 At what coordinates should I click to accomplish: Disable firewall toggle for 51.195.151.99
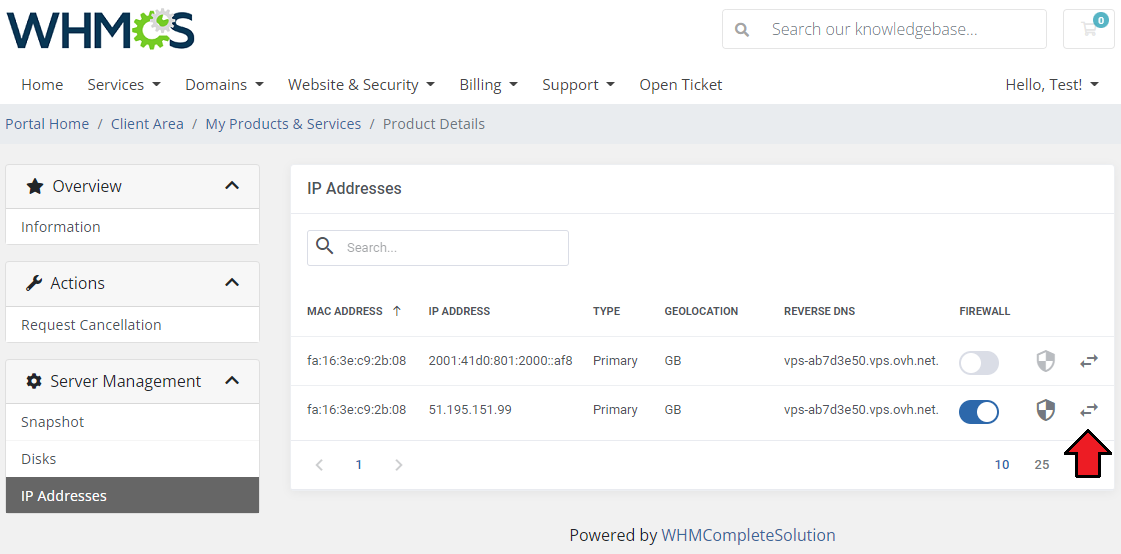tap(979, 412)
